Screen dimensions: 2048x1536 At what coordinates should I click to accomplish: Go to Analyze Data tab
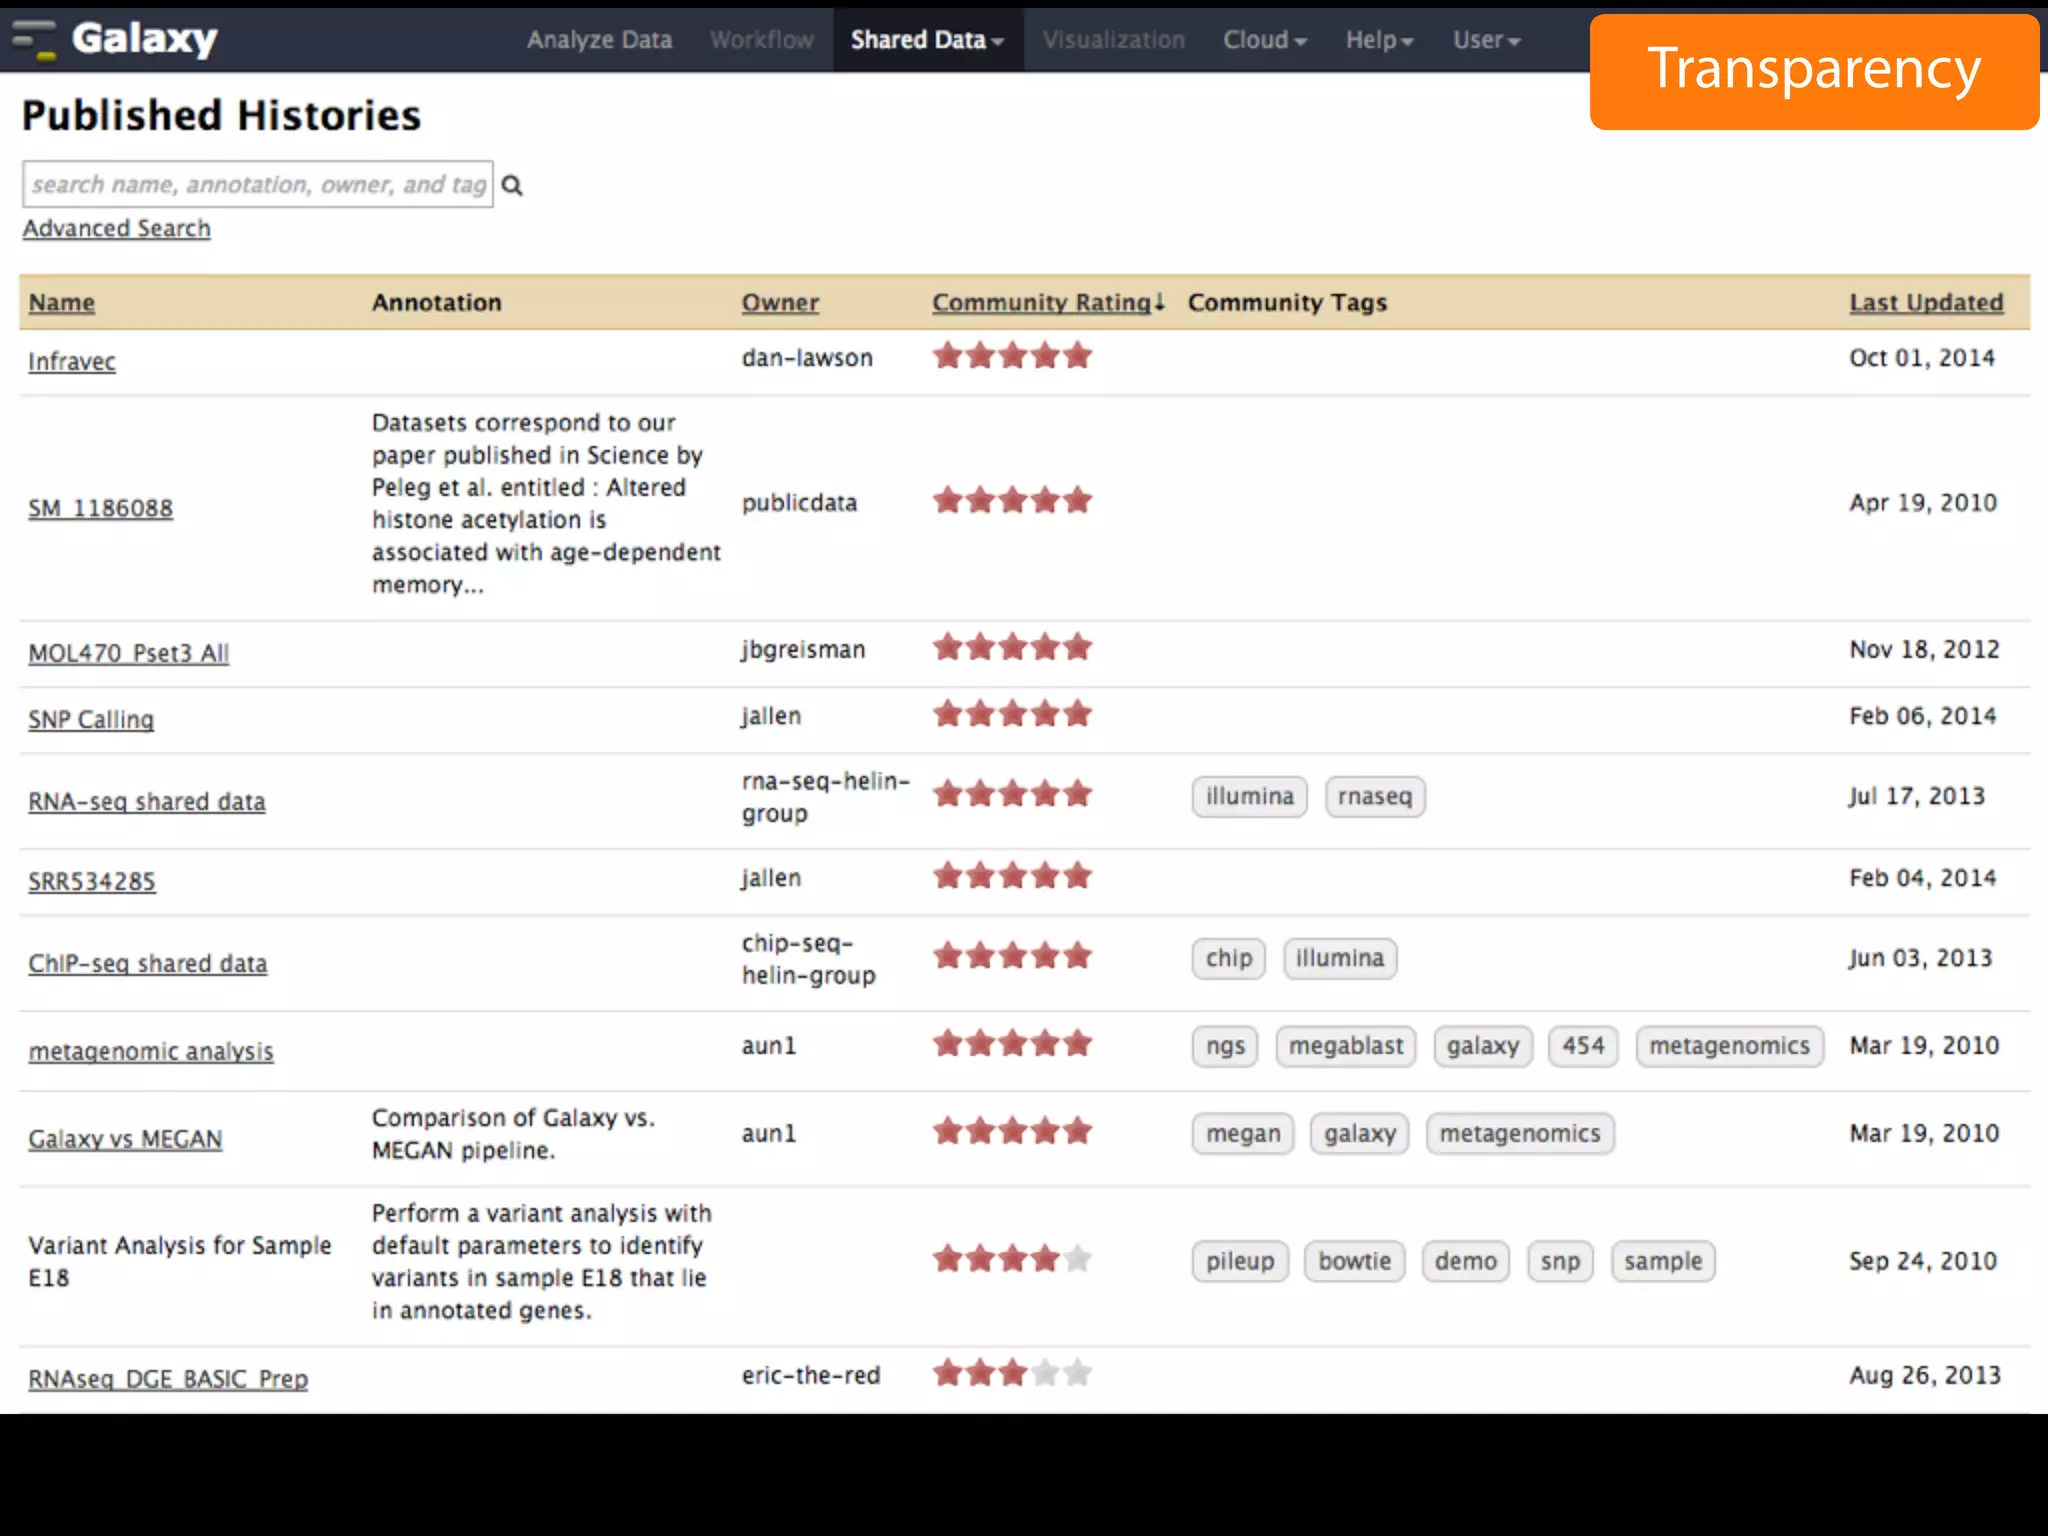pyautogui.click(x=599, y=40)
